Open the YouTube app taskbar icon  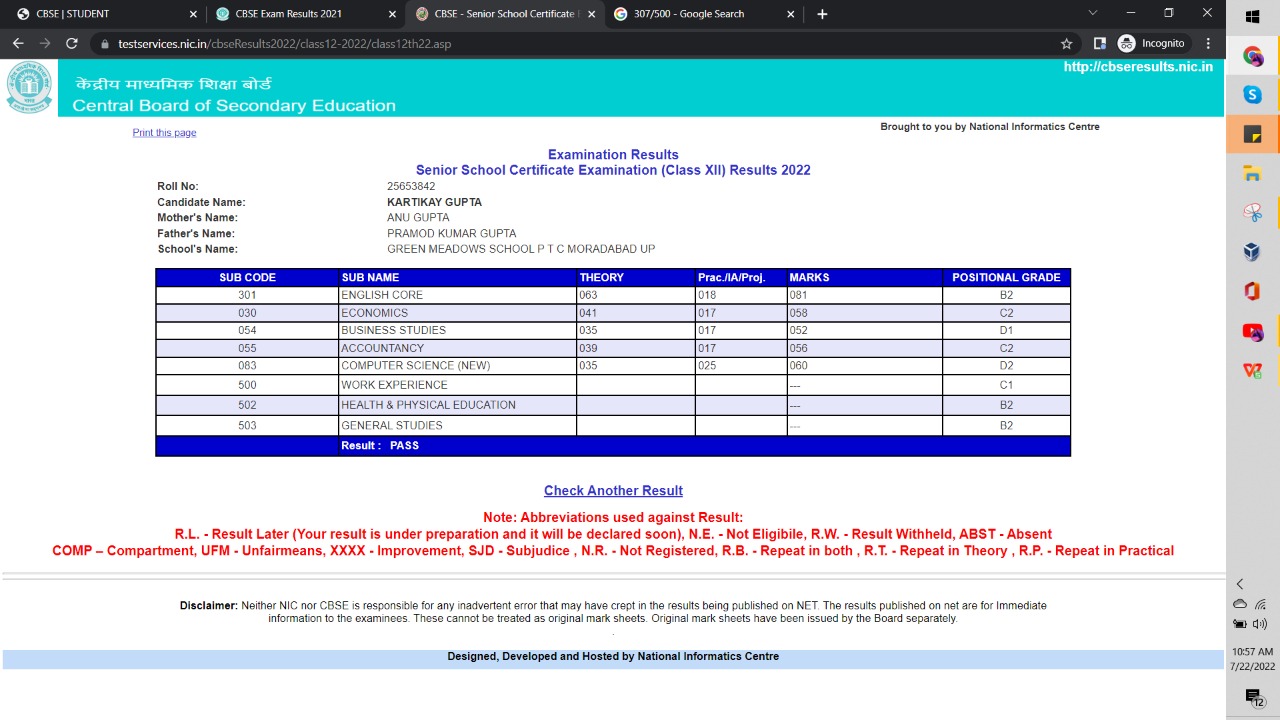tap(1252, 331)
